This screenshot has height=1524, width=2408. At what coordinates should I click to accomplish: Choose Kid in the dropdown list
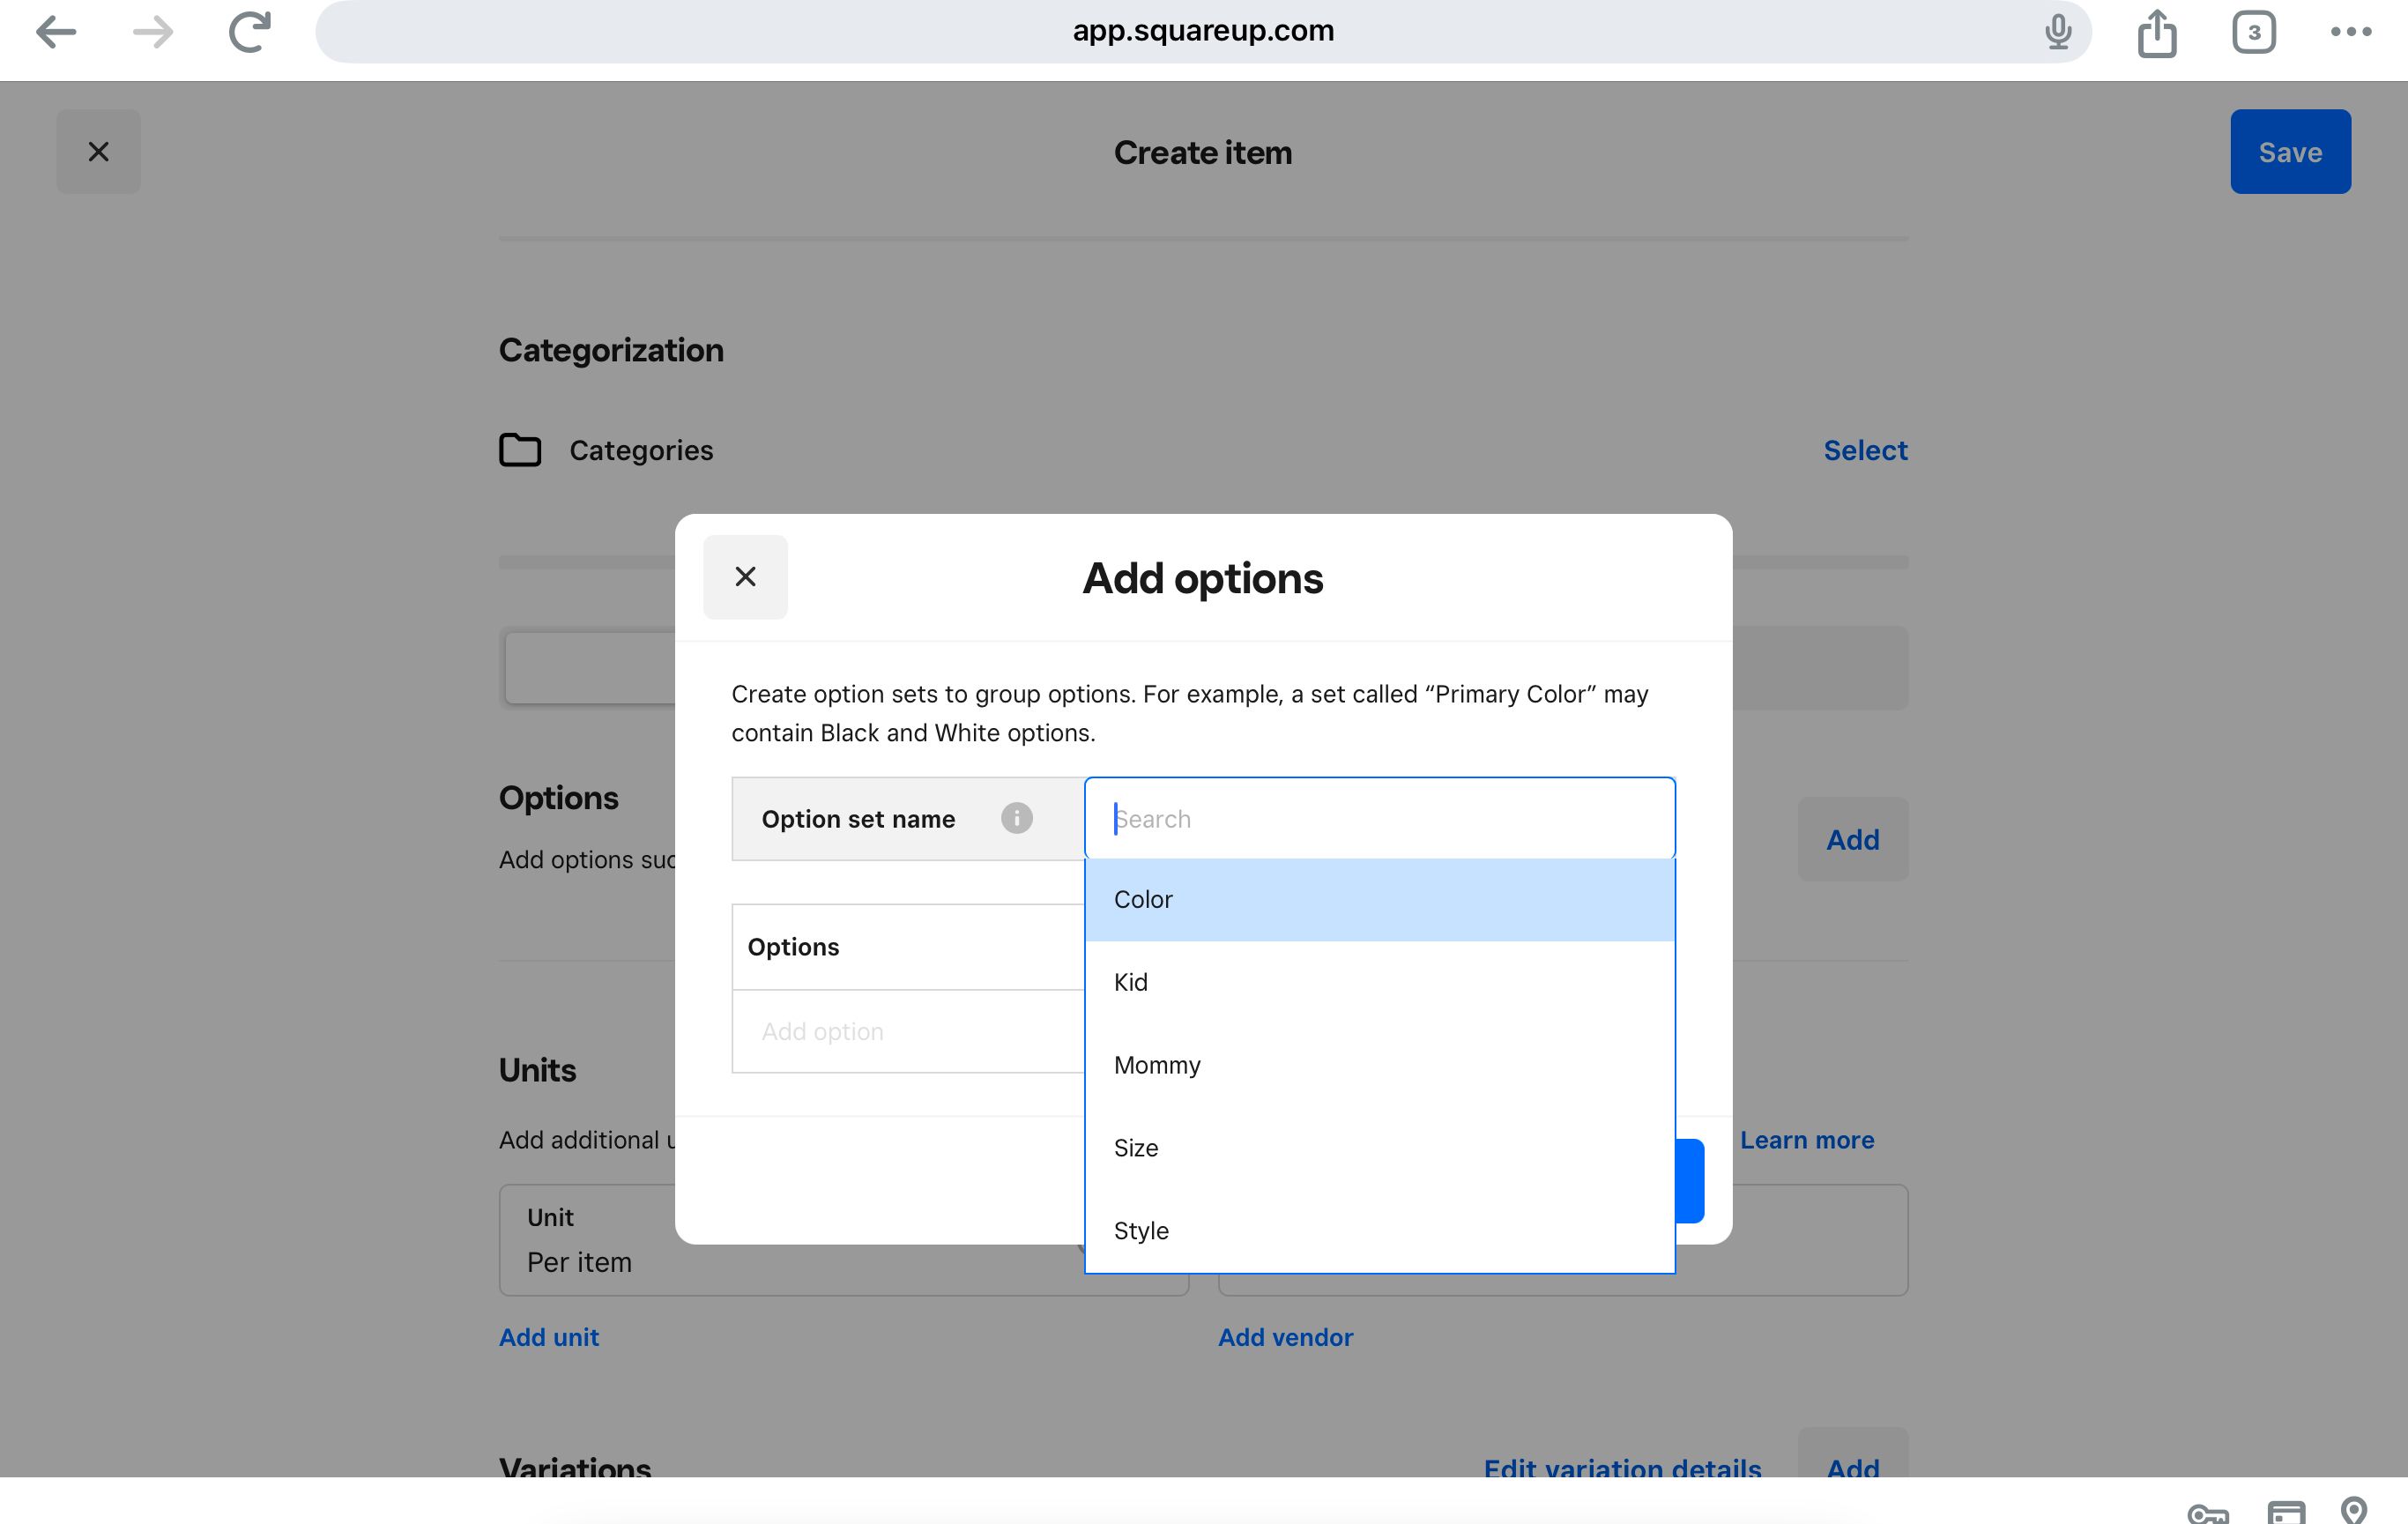tap(1380, 982)
